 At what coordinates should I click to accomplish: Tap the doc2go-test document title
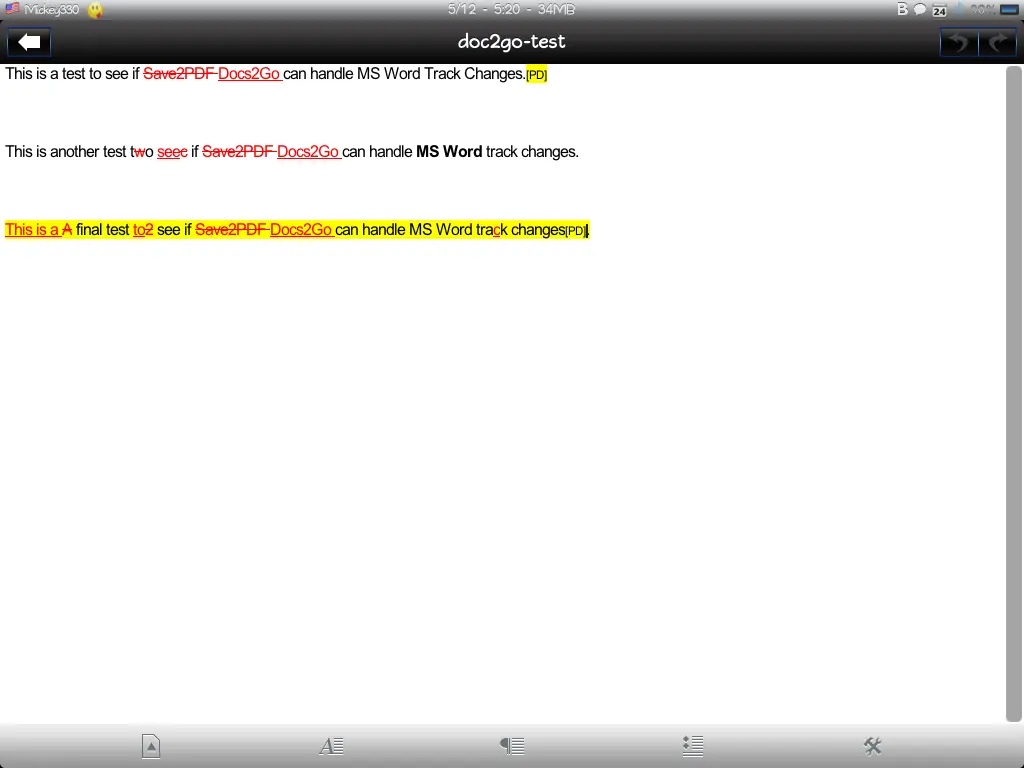pos(511,42)
